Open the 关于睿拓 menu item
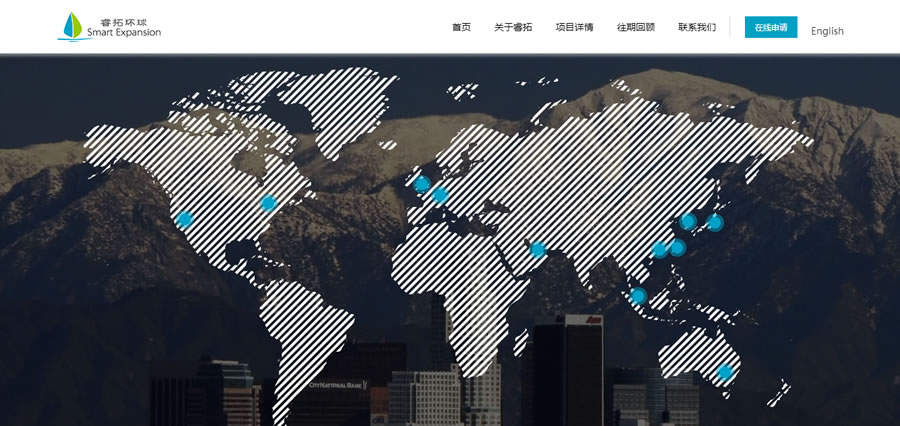 pyautogui.click(x=513, y=28)
